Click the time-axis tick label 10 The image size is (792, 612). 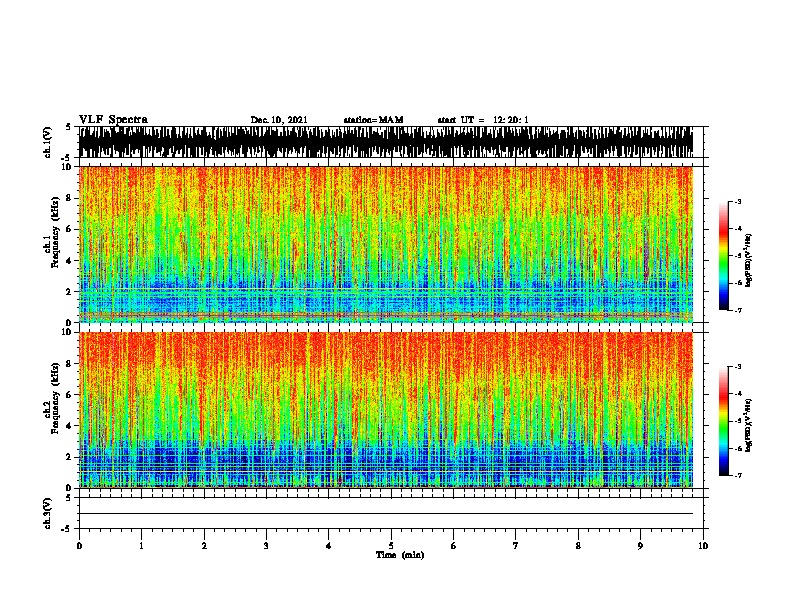[703, 546]
